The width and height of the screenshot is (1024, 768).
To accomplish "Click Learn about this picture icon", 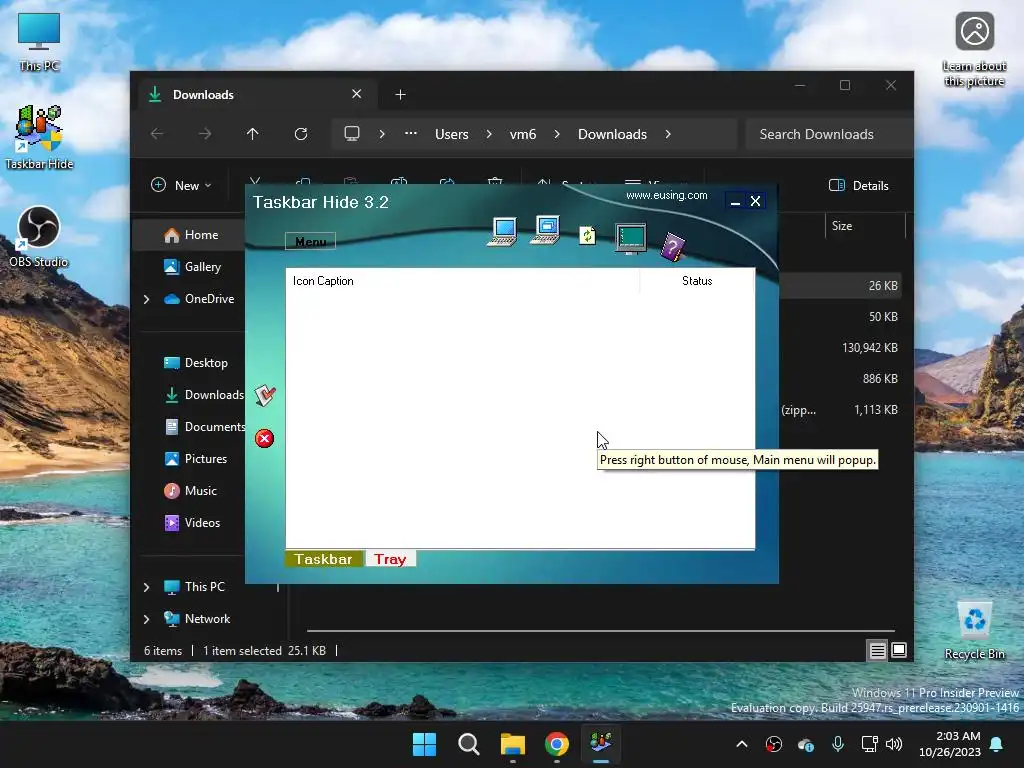I will pos(974,50).
